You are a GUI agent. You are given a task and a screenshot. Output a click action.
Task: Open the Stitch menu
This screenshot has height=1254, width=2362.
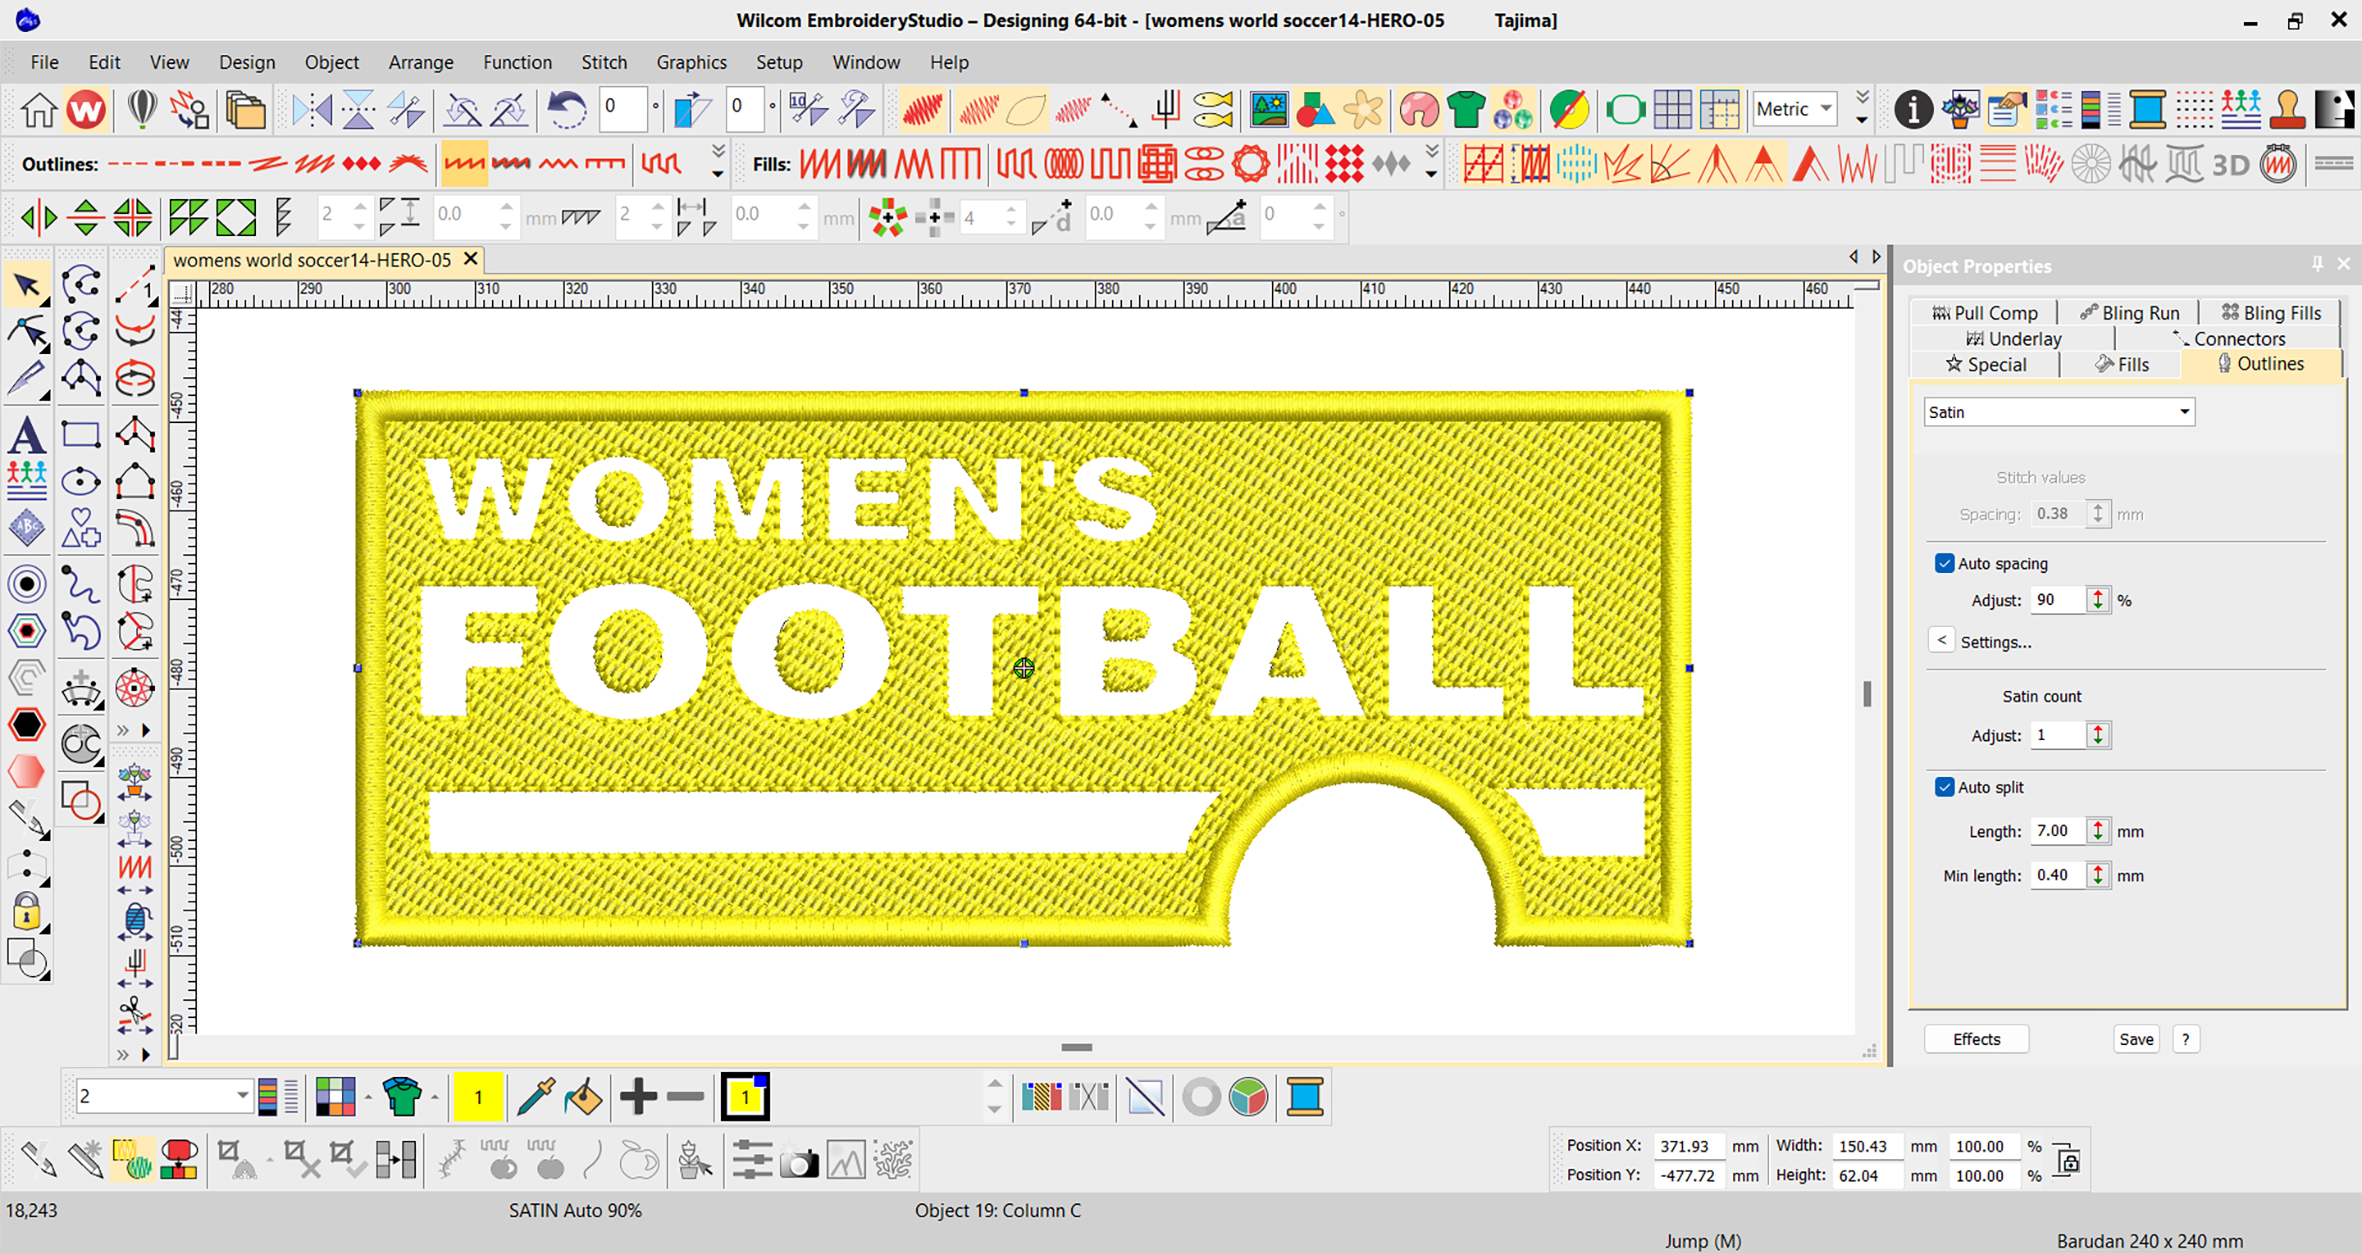click(x=604, y=62)
